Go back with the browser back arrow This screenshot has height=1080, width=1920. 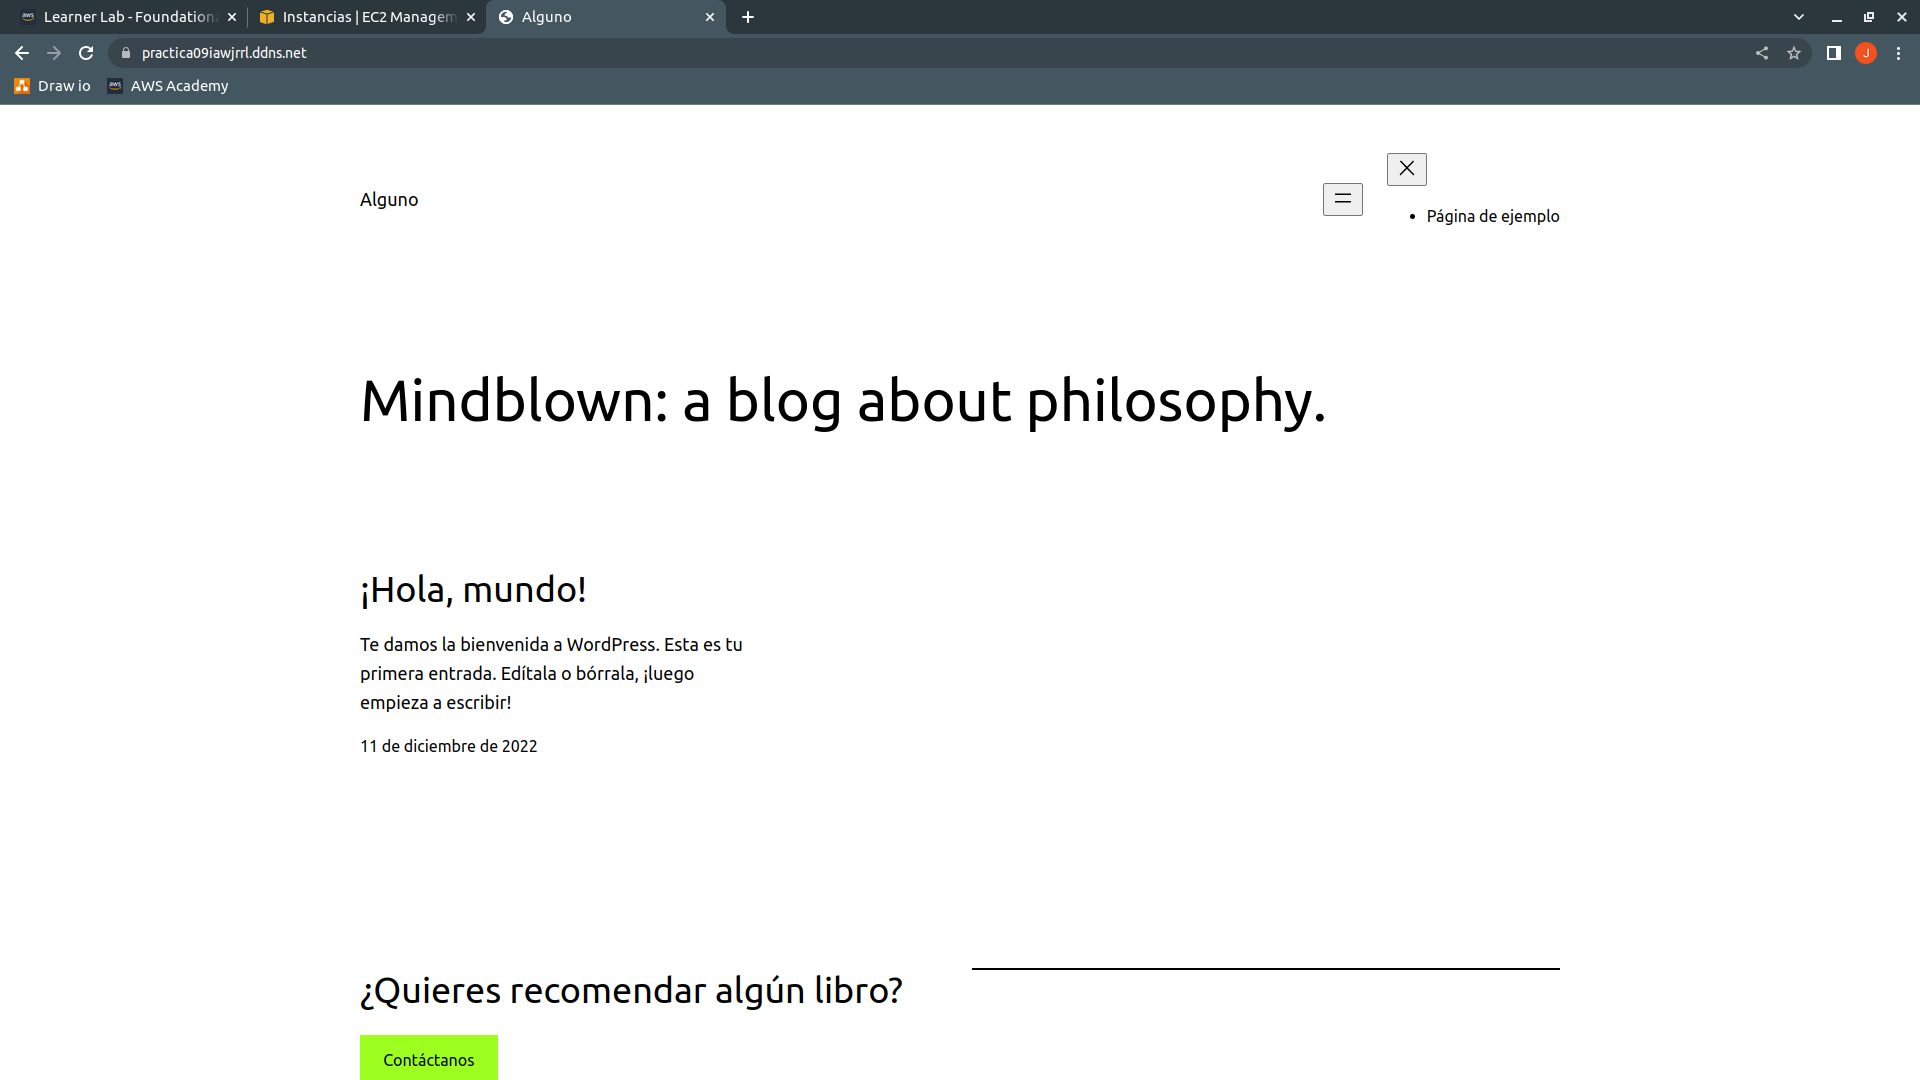click(x=22, y=53)
